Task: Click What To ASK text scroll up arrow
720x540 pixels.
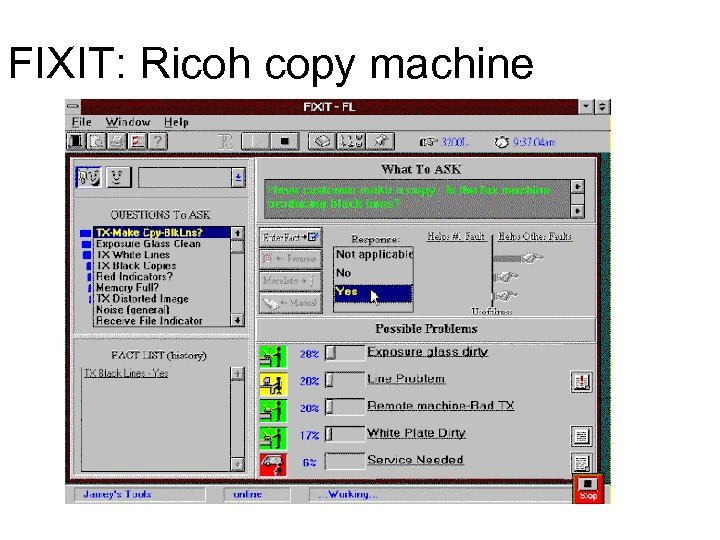Action: 577,186
